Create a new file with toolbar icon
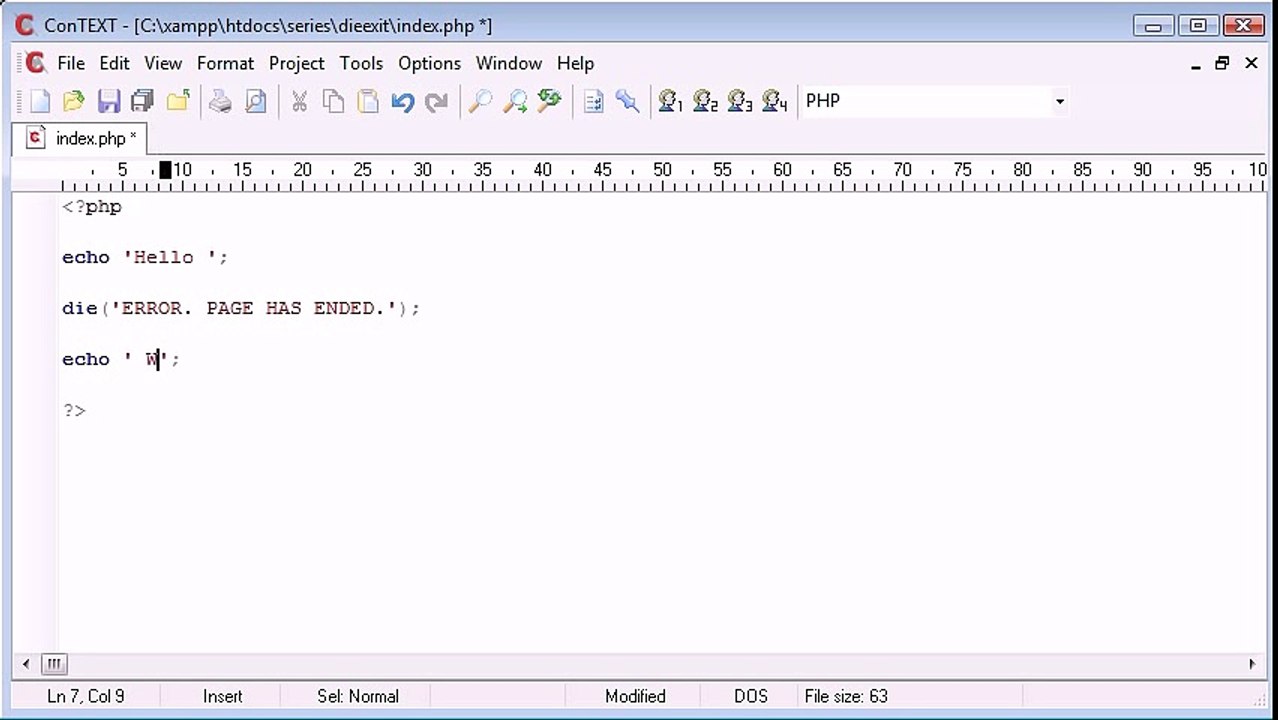 pos(39,101)
